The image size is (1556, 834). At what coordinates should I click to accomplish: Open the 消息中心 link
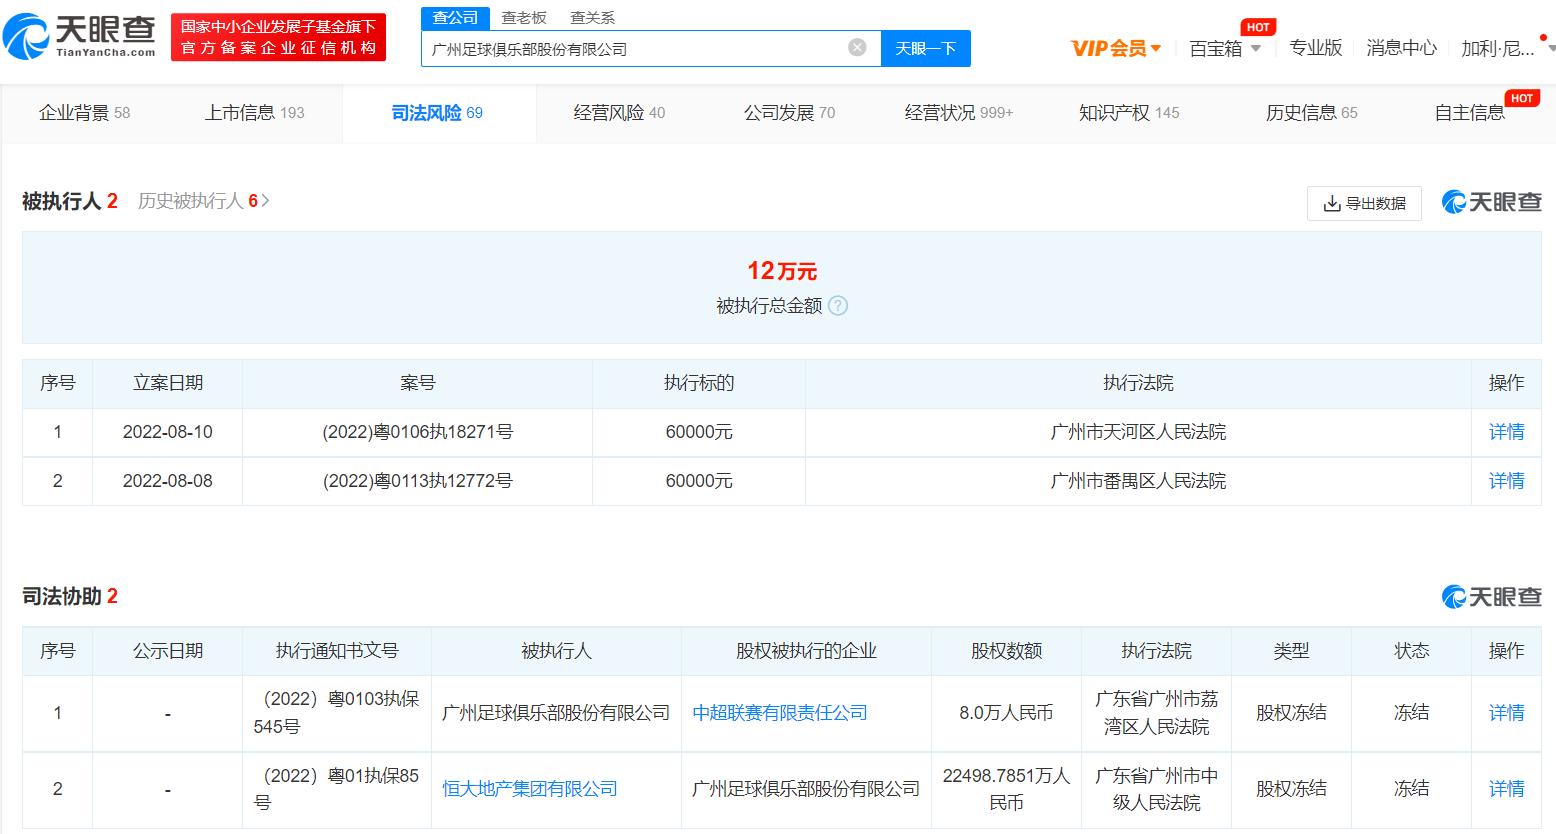tap(1401, 48)
